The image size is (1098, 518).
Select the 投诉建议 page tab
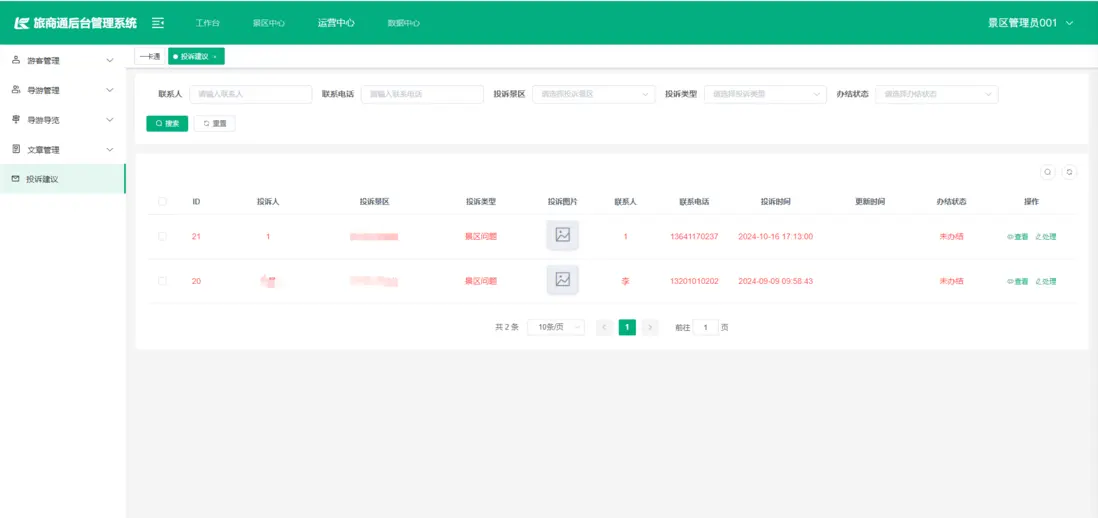(x=196, y=57)
